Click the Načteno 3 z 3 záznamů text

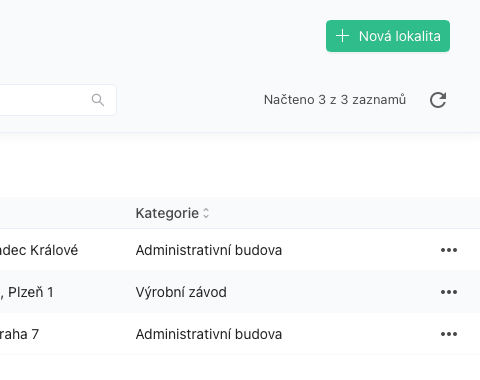335,100
